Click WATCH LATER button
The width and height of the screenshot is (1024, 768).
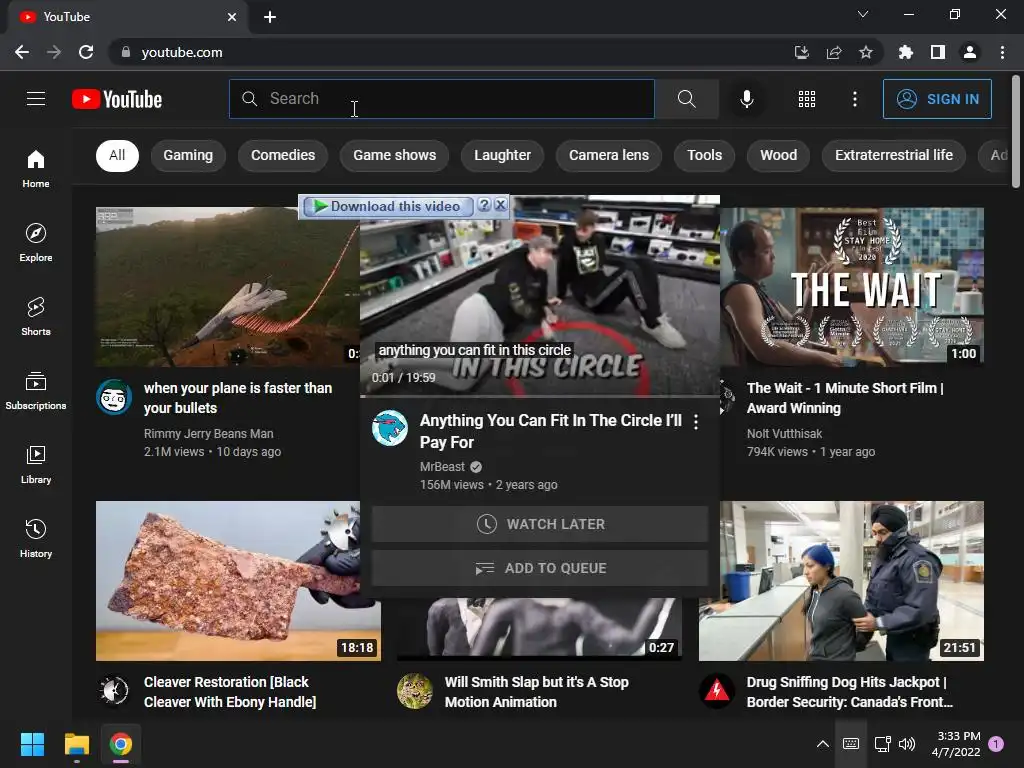pos(540,524)
